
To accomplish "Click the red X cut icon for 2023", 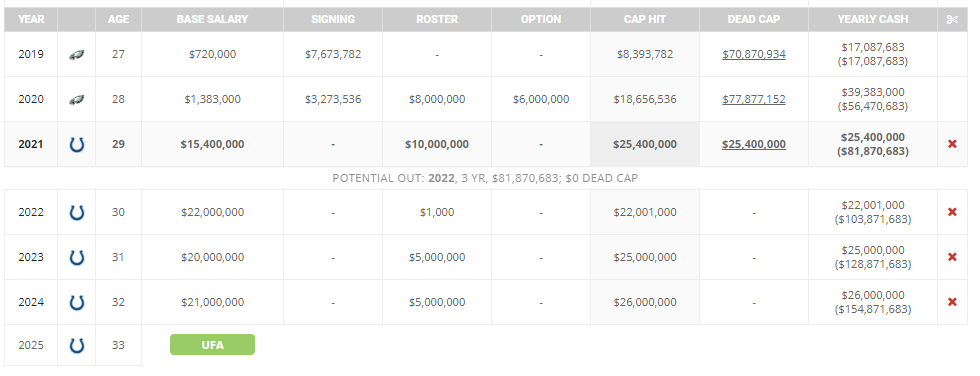I will (952, 257).
